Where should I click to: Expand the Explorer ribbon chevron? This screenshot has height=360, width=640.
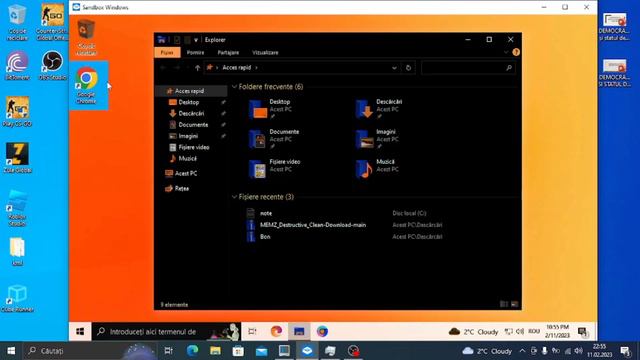[x=506, y=52]
